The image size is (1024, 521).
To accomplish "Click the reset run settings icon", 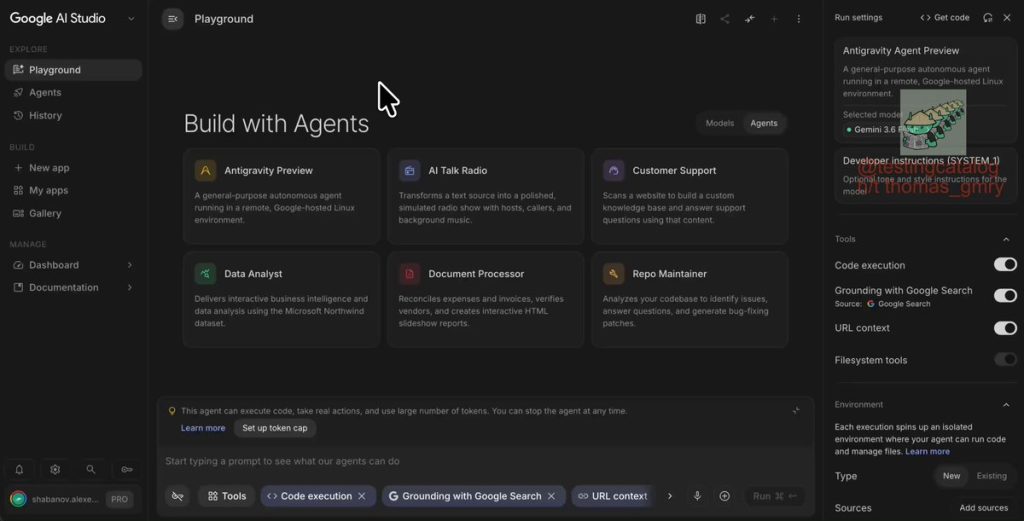I will 987,18.
